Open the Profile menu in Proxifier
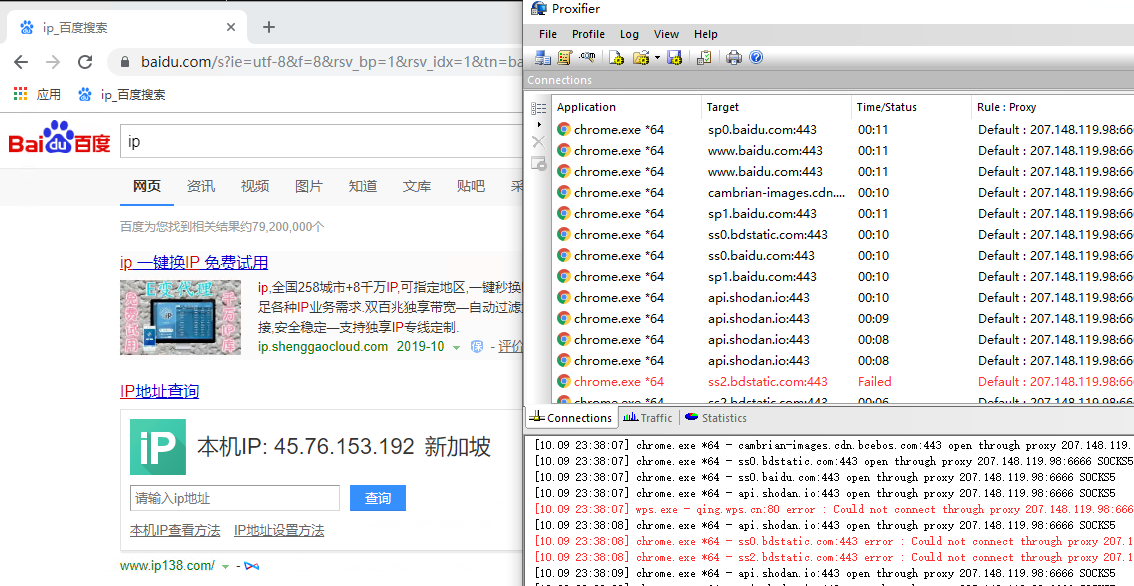1134x586 pixels. coord(588,34)
